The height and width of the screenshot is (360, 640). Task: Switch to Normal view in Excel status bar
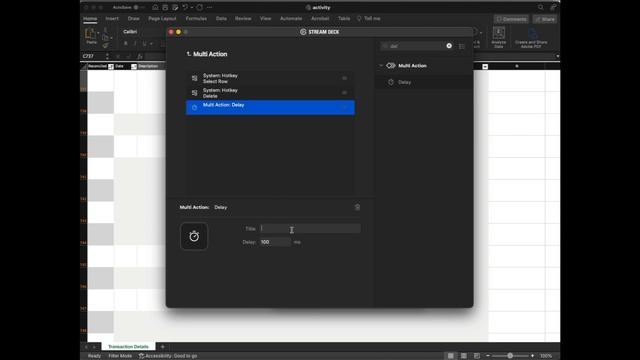coord(451,356)
